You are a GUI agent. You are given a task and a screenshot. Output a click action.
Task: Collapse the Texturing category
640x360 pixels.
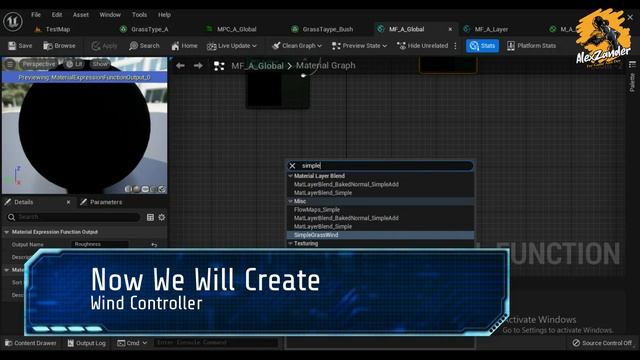point(290,243)
